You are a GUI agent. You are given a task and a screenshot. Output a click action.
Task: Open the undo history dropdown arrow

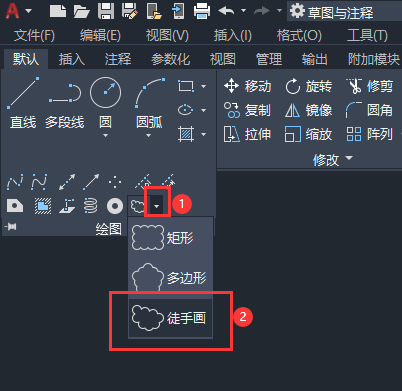[244, 11]
